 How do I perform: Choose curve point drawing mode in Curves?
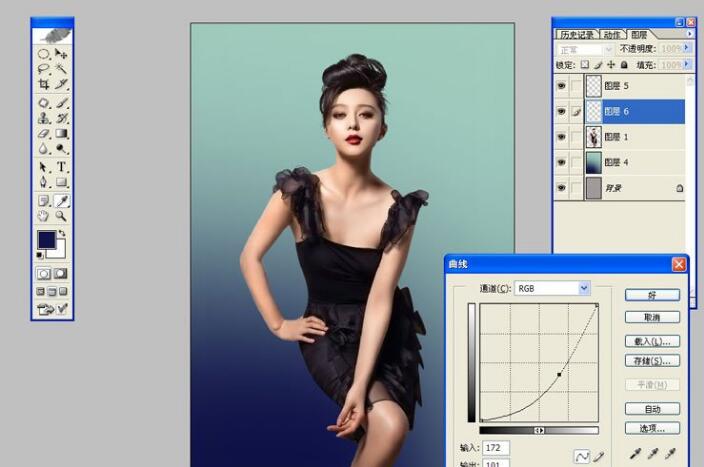[x=582, y=457]
